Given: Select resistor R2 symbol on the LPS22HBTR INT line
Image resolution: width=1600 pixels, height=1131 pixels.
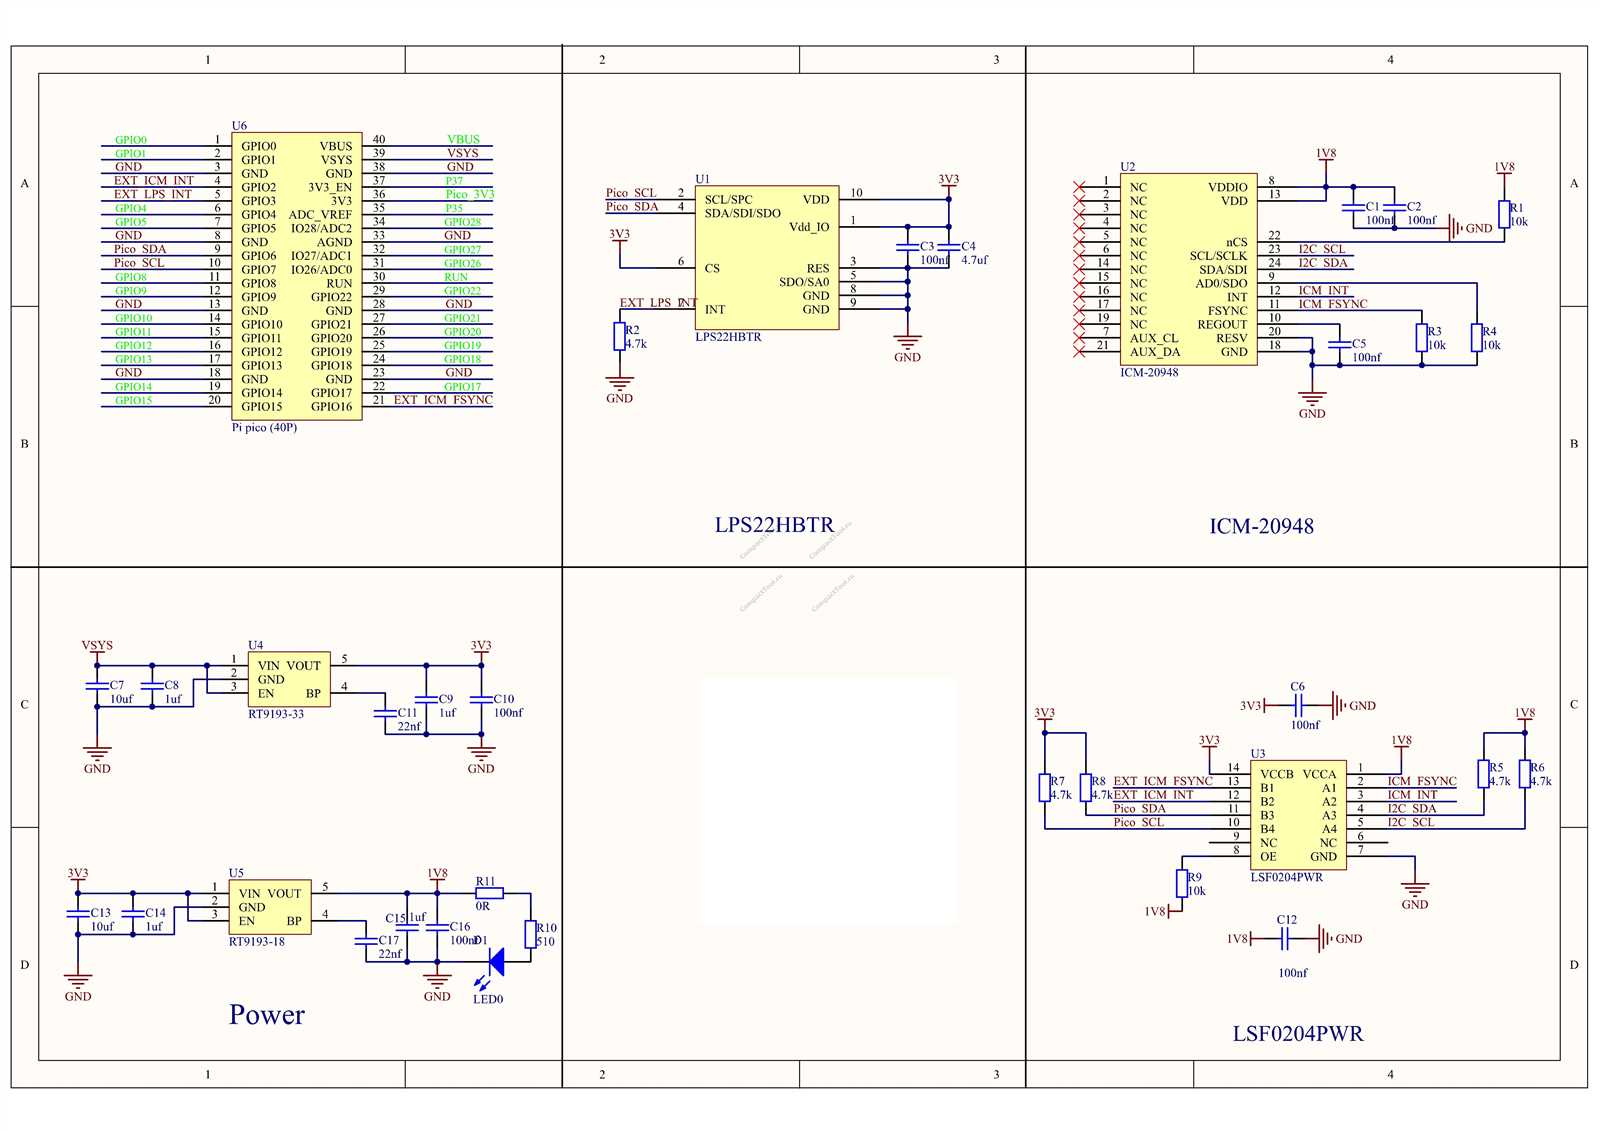Looking at the screenshot, I should (x=620, y=336).
